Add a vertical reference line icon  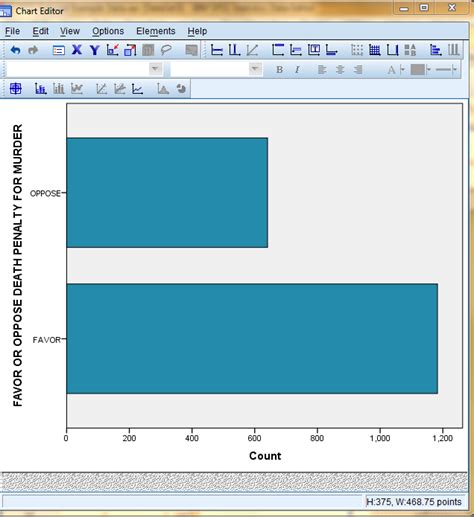234,50
